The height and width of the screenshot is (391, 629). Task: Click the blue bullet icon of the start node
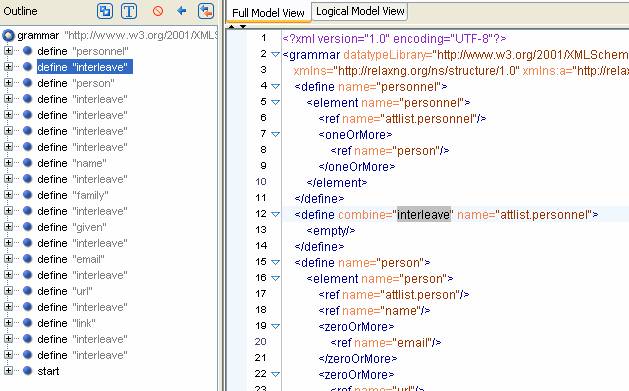tap(27, 371)
